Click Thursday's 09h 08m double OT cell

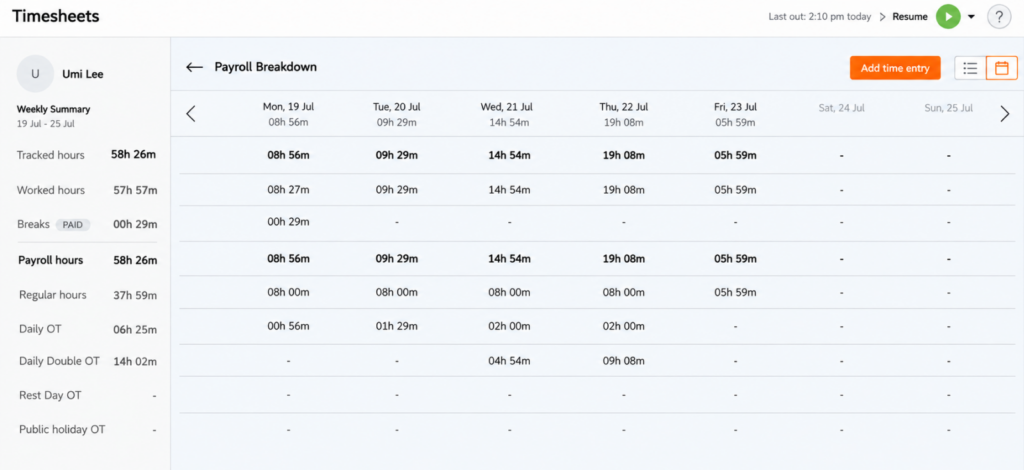(x=624, y=361)
